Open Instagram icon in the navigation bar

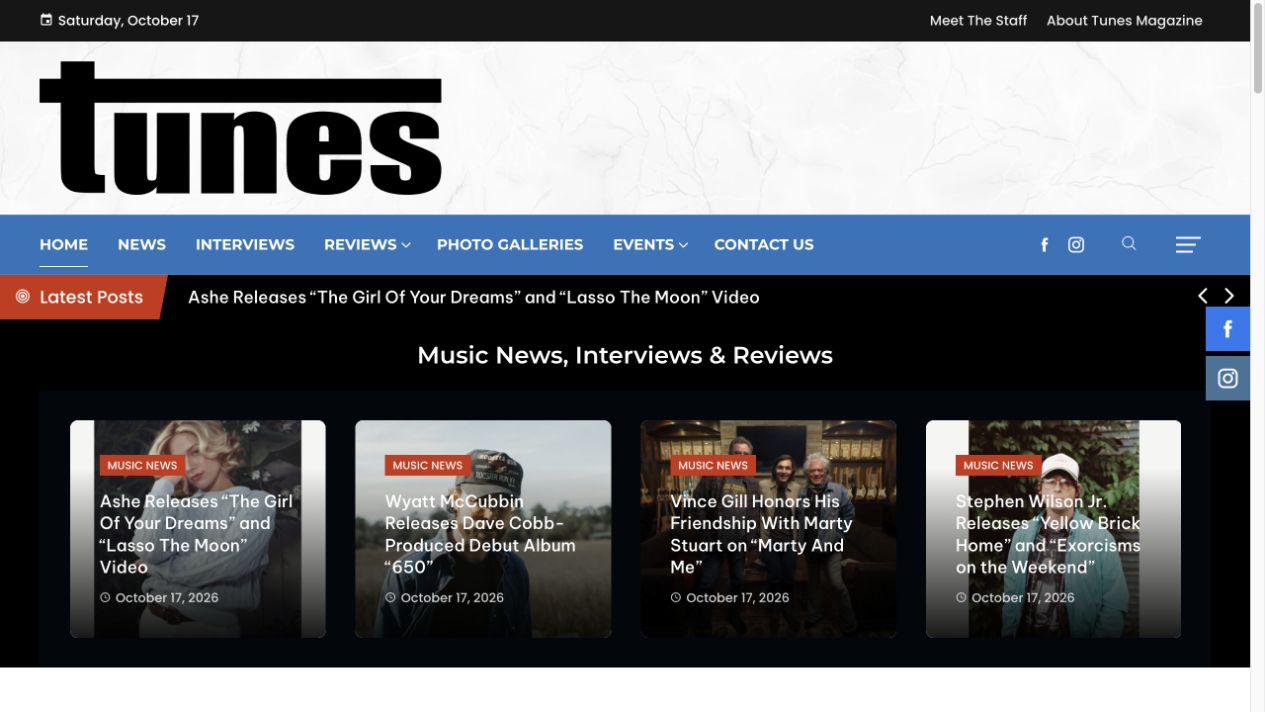point(1076,245)
